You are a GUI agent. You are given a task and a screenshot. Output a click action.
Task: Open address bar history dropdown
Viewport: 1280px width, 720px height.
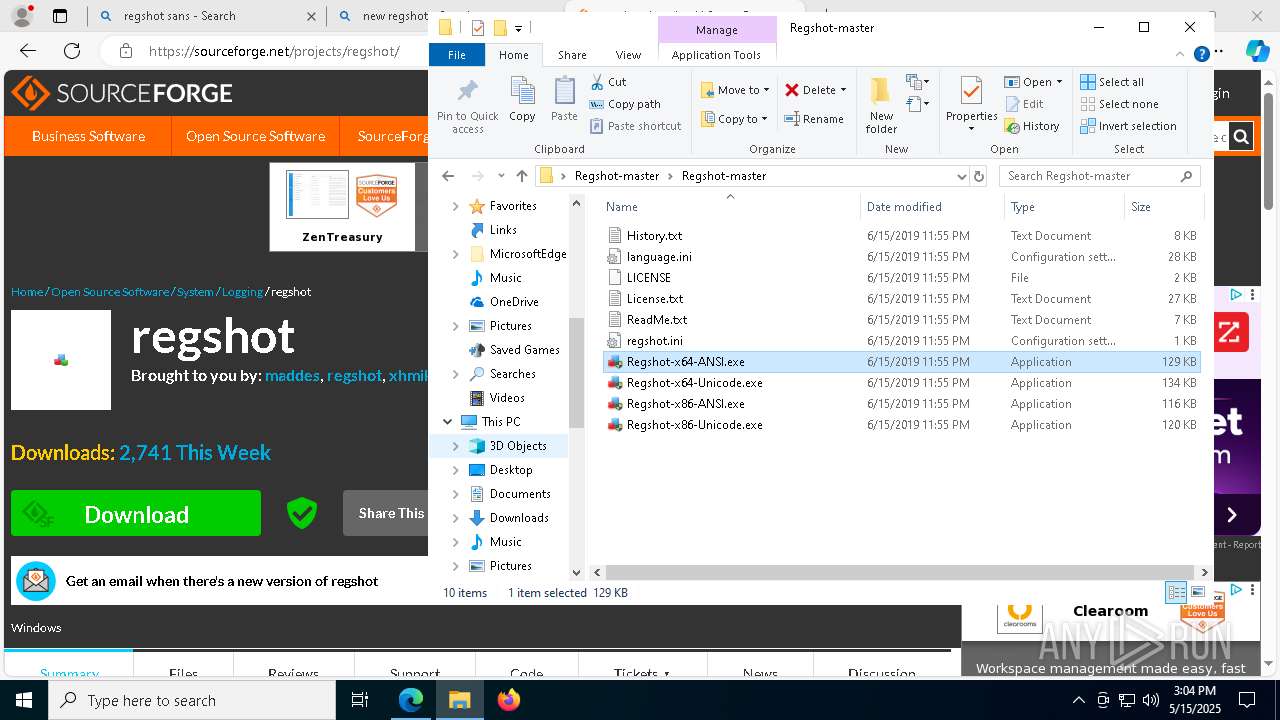coord(961,176)
